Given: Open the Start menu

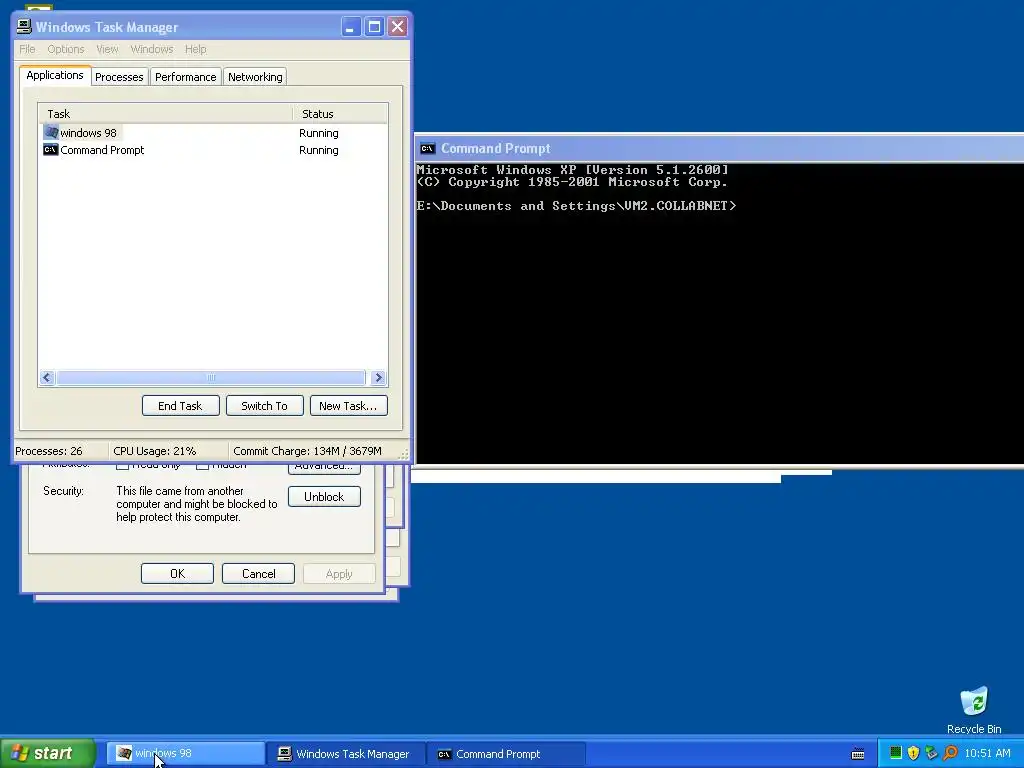Looking at the screenshot, I should click(48, 753).
